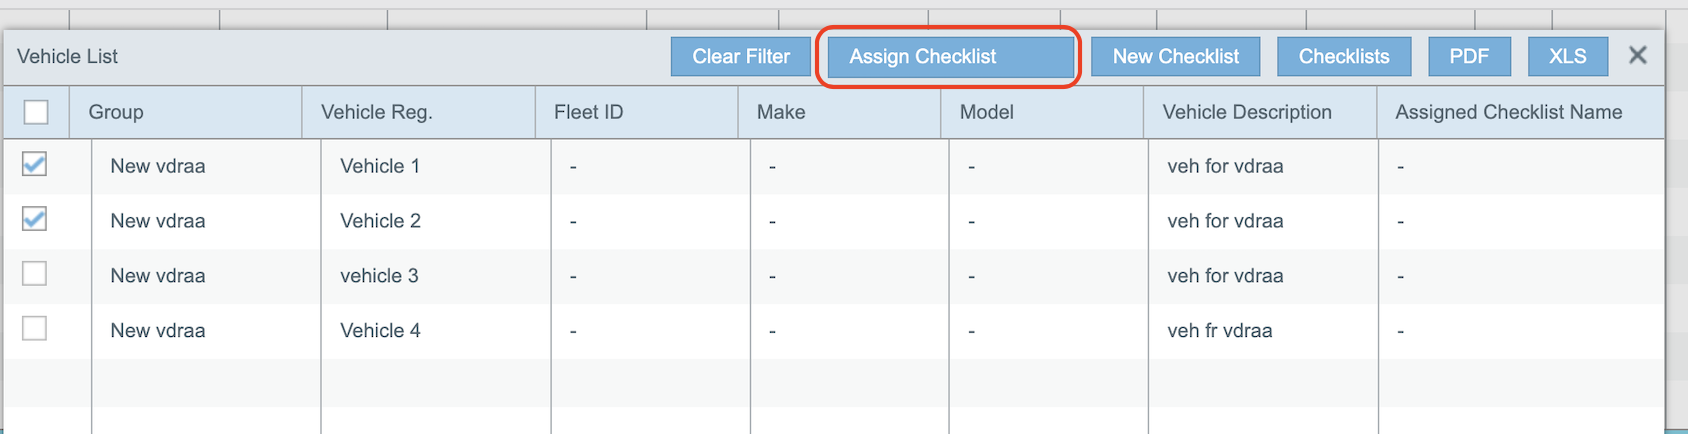1688x434 pixels.
Task: Uncheck the Vehicle 2 row checkbox
Action: [35, 220]
